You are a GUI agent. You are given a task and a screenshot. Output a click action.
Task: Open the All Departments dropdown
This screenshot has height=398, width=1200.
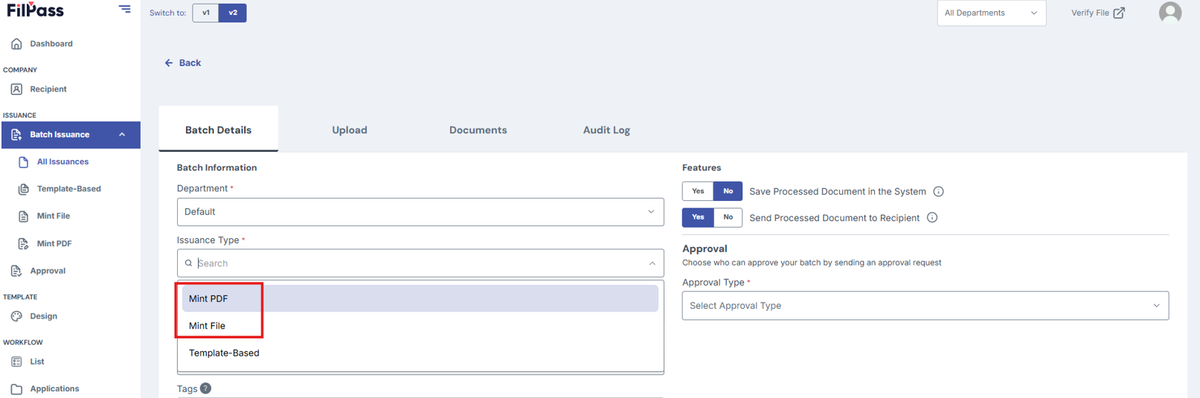click(x=991, y=13)
